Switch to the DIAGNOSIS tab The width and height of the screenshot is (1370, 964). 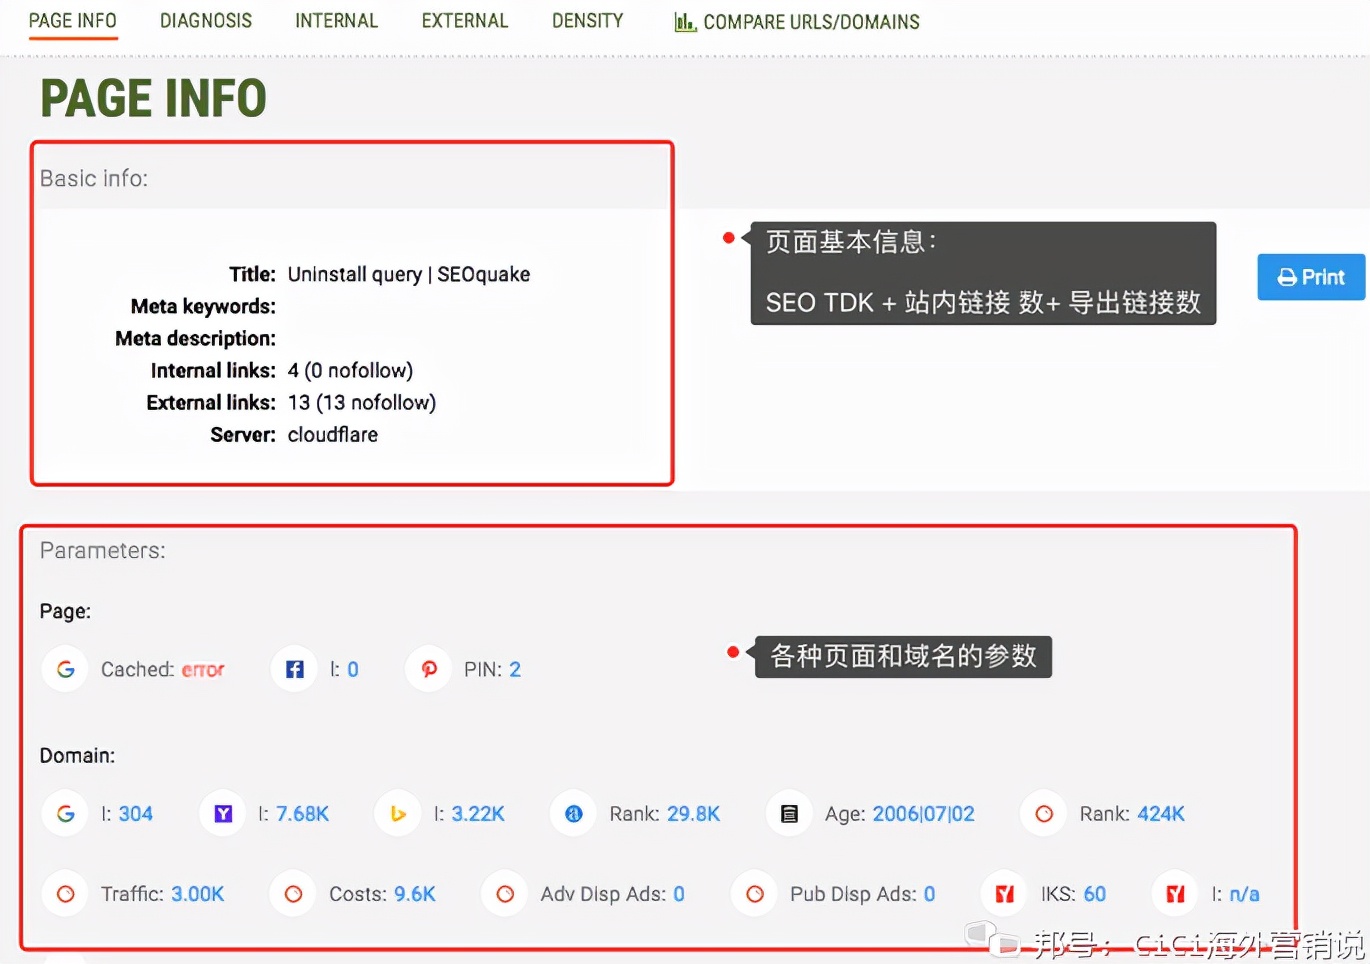pyautogui.click(x=205, y=20)
